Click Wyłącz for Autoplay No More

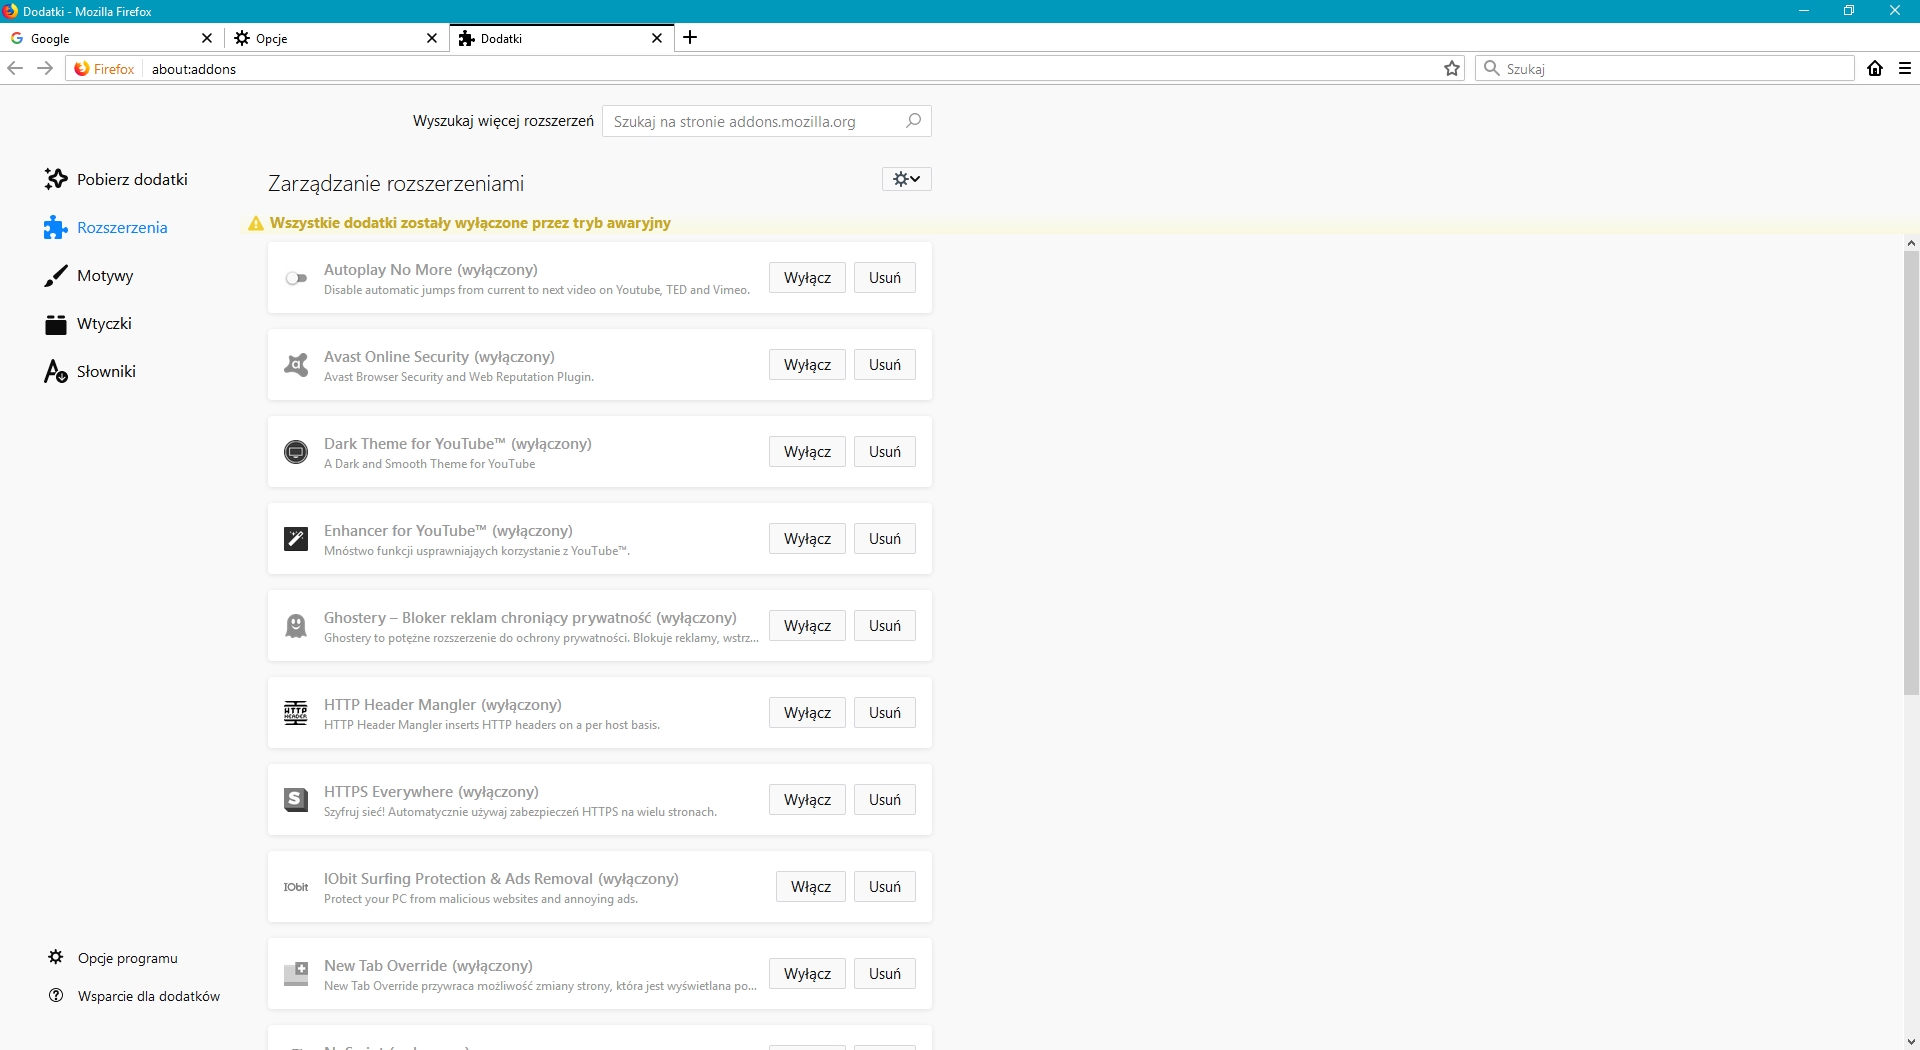coord(807,278)
